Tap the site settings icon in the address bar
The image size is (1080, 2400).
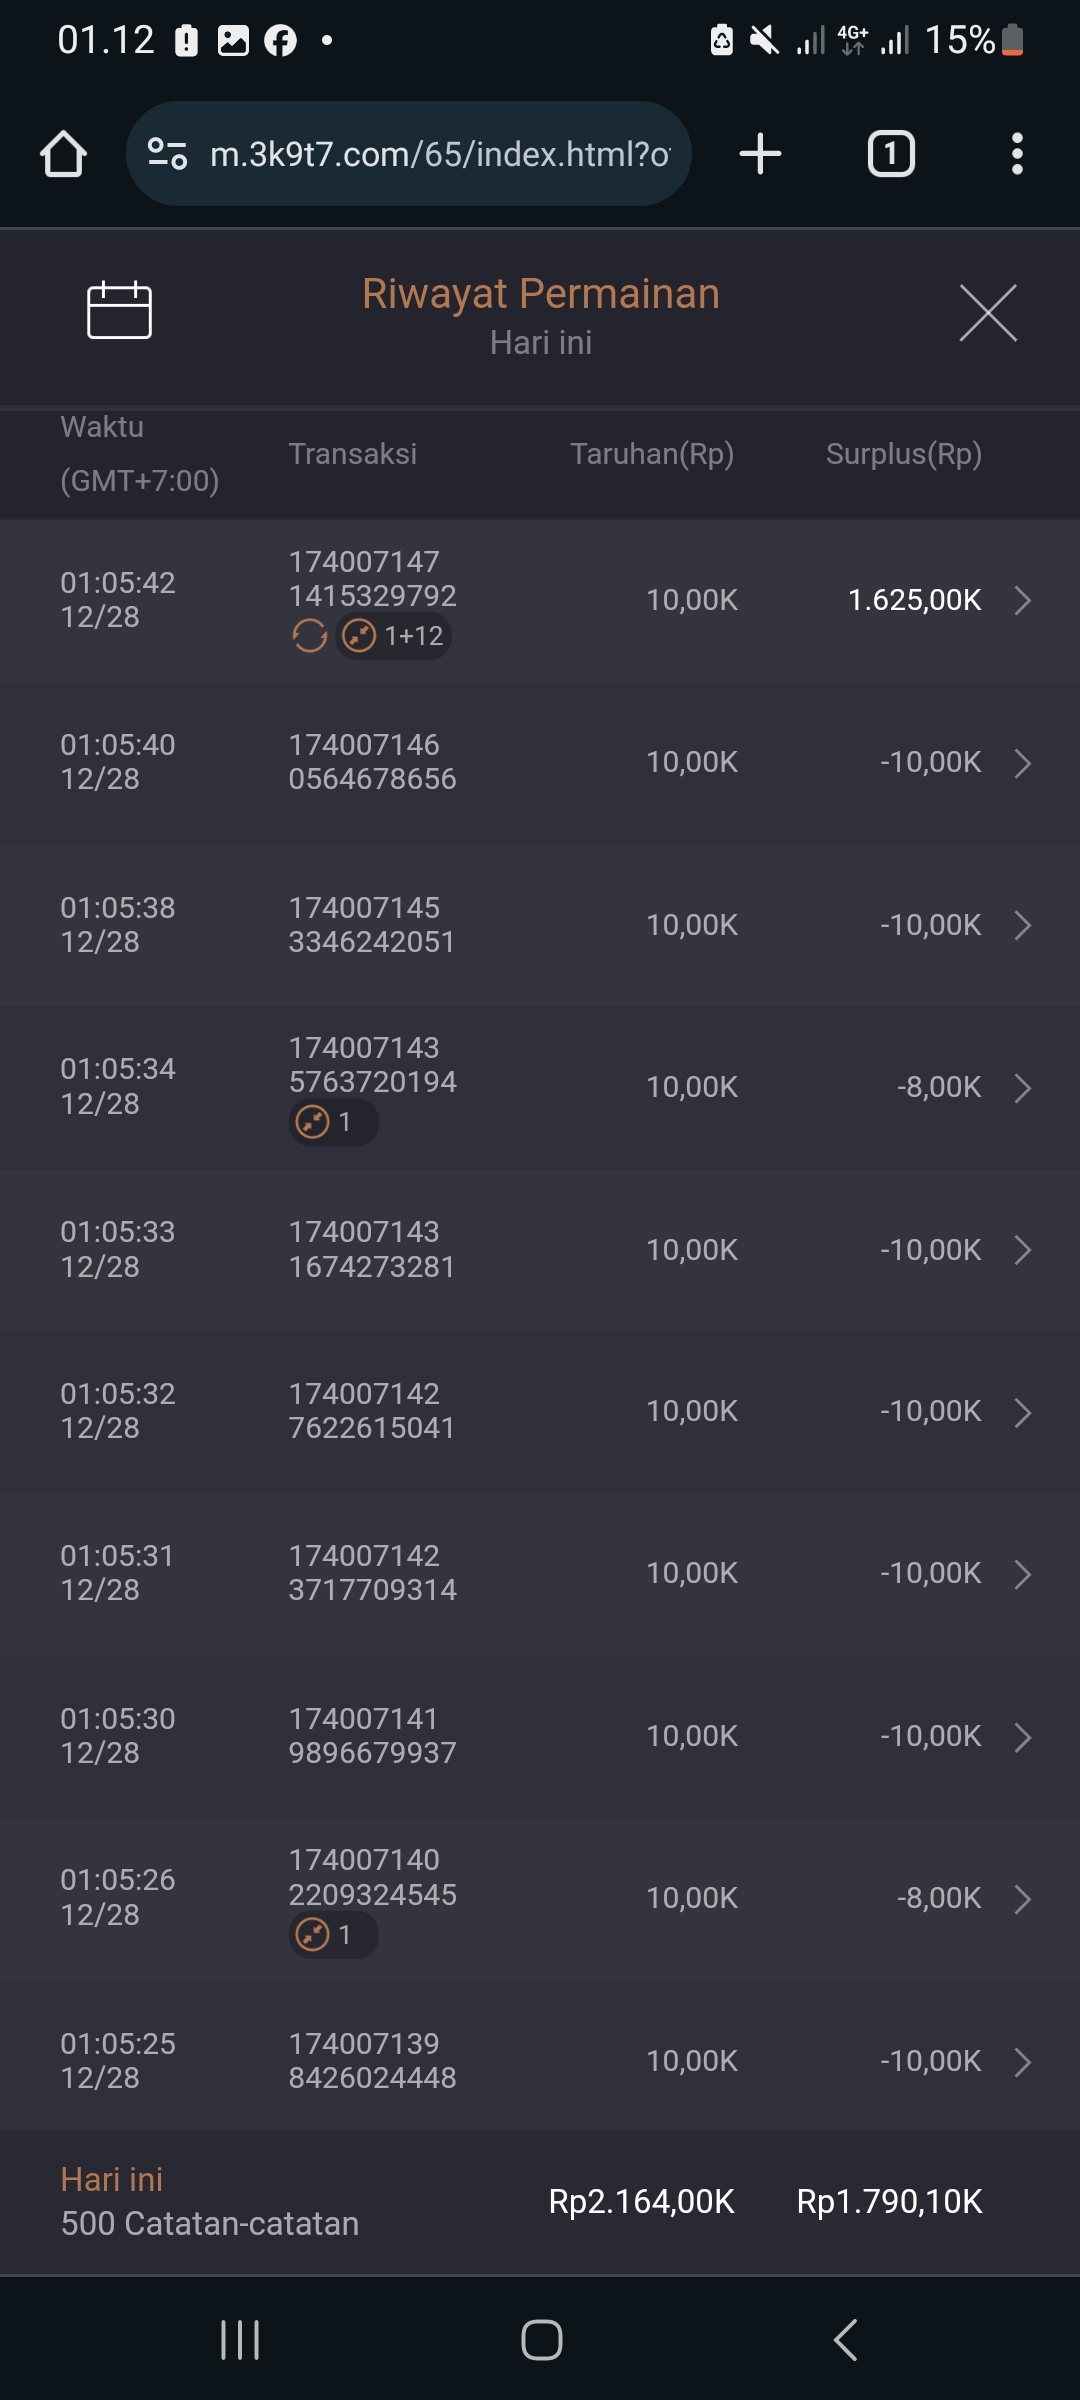[167, 154]
